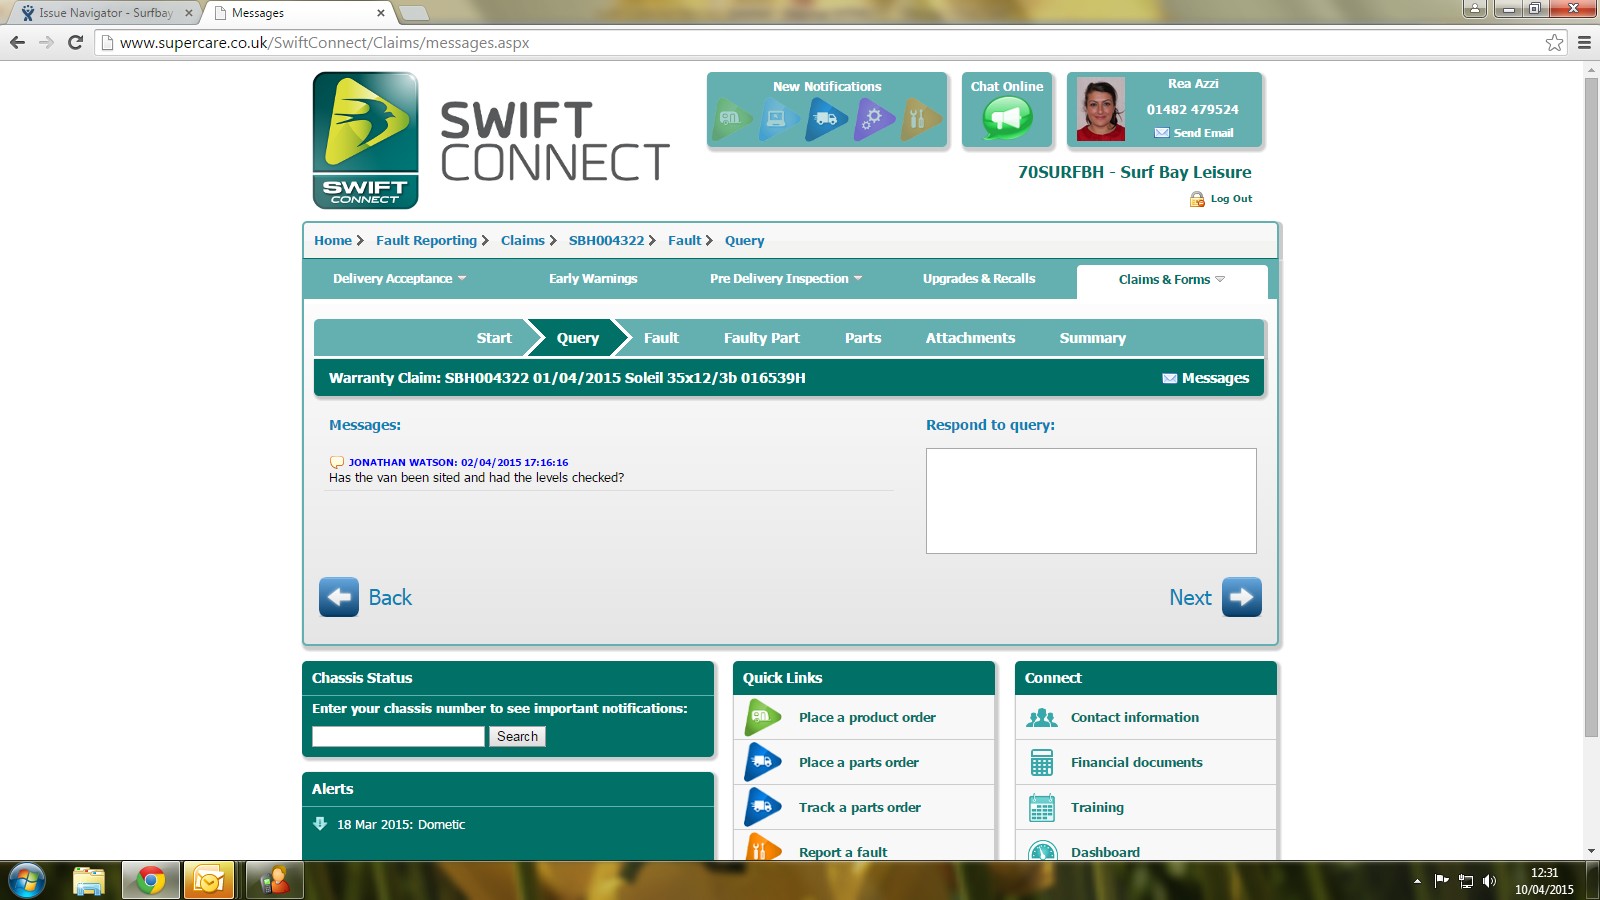The width and height of the screenshot is (1600, 900).
Task: Bookmark this page with the star icon
Action: tap(1554, 42)
